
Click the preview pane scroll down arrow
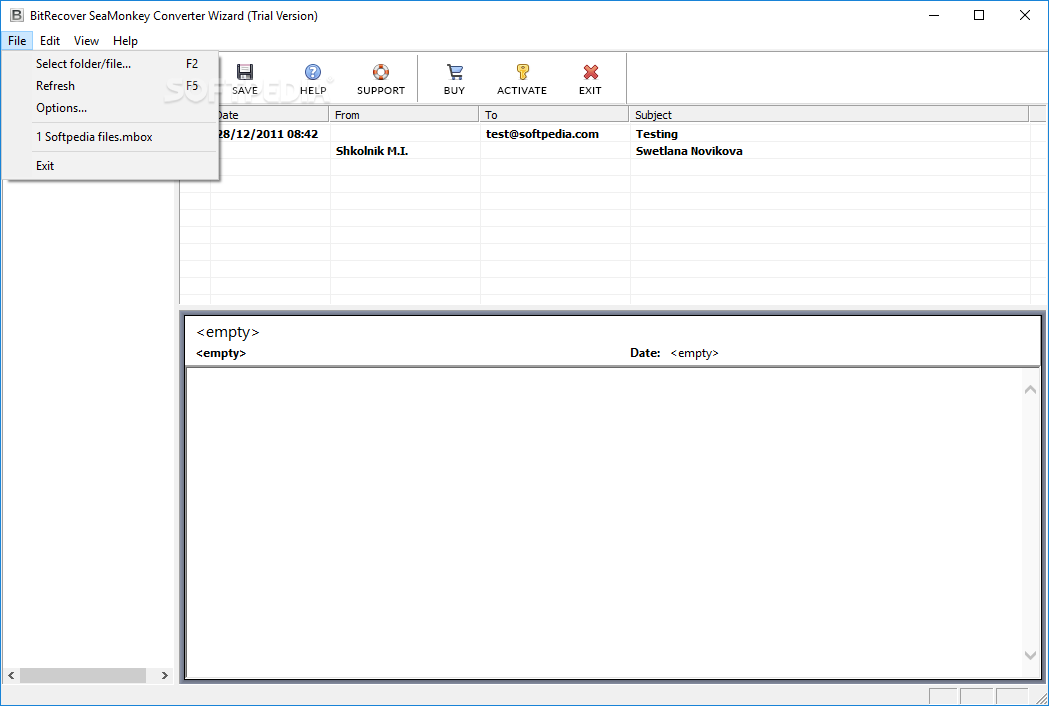coord(1030,655)
